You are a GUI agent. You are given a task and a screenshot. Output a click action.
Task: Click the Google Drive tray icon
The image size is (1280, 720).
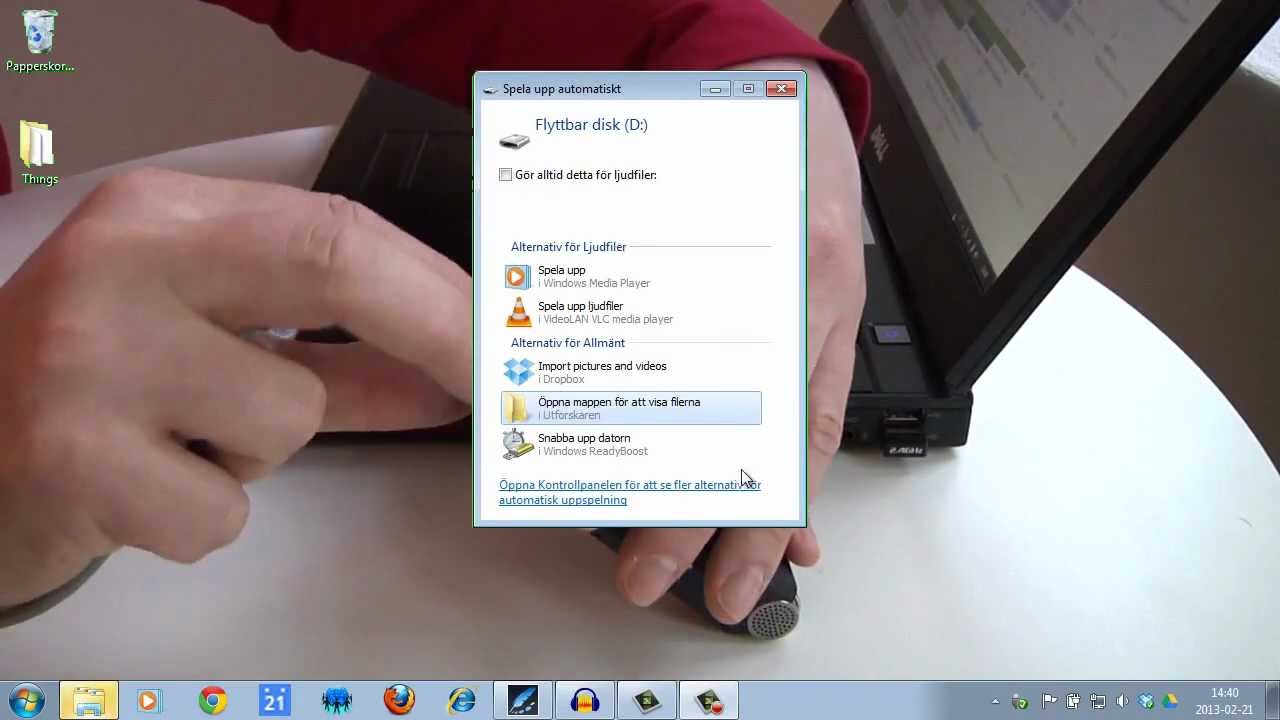pos(1170,701)
